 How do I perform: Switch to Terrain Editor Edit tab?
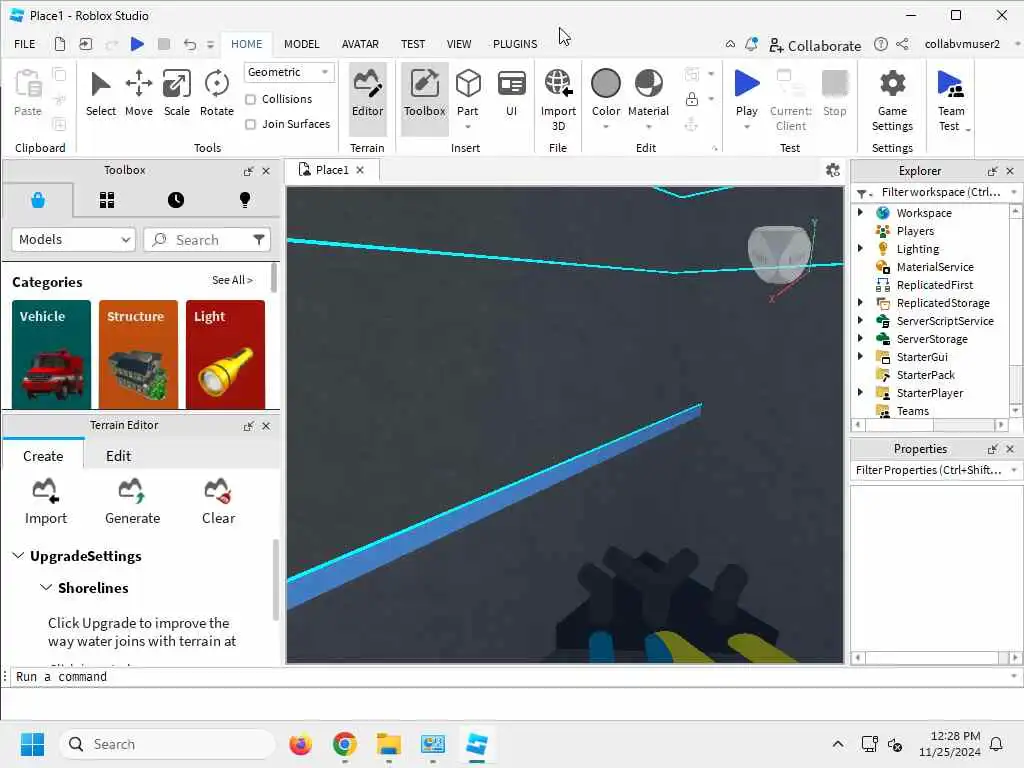tap(118, 456)
